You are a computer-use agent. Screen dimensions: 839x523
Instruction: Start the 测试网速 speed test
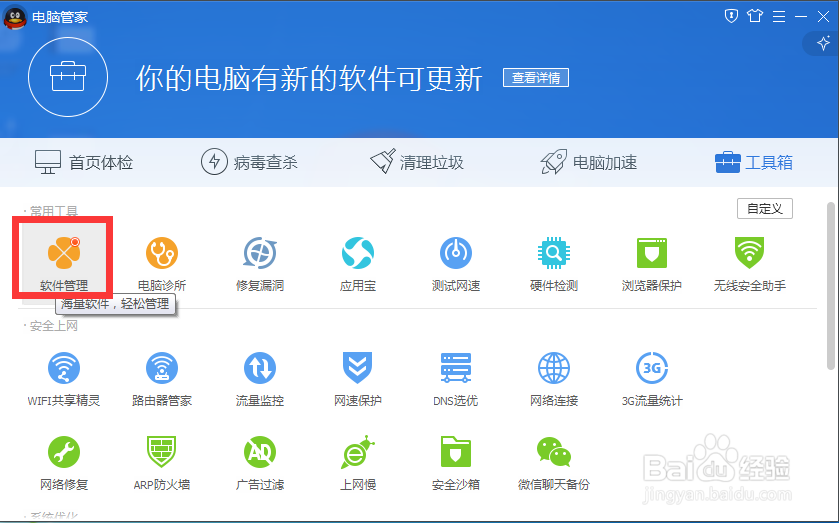(x=456, y=263)
